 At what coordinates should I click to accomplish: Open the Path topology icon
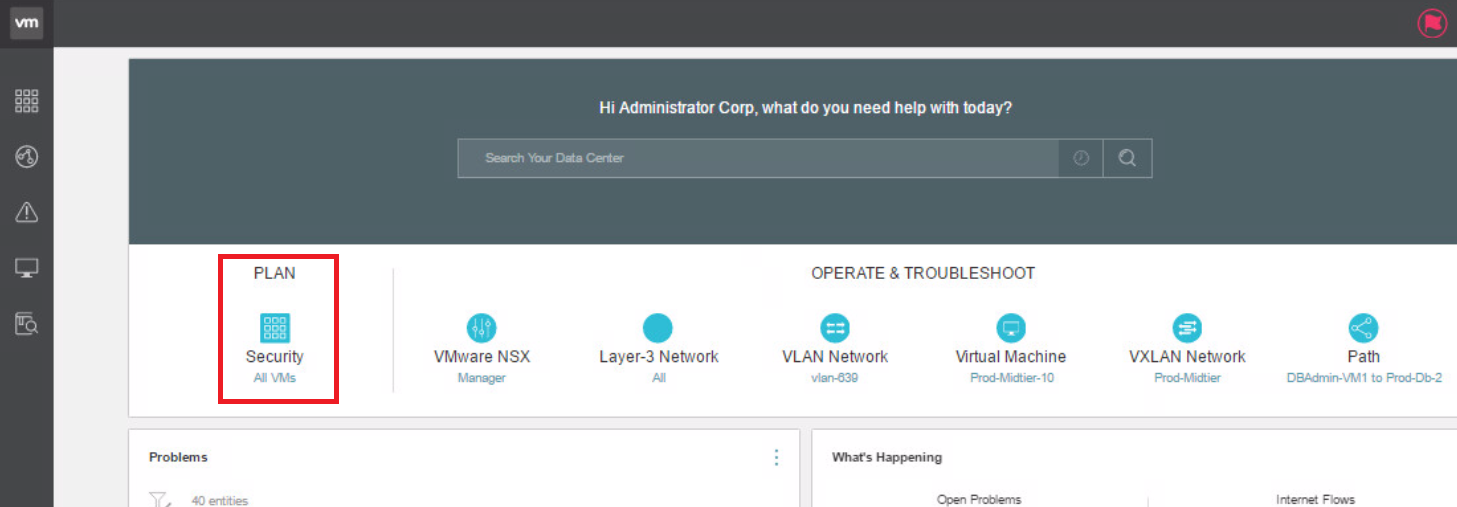click(x=1363, y=328)
